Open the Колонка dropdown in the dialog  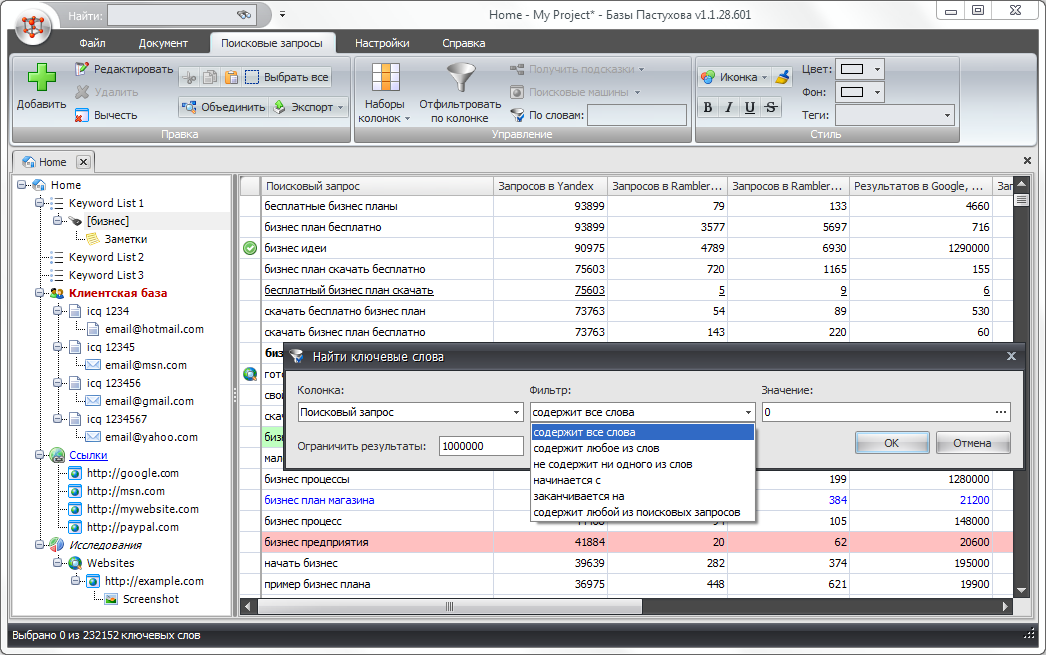(x=516, y=412)
